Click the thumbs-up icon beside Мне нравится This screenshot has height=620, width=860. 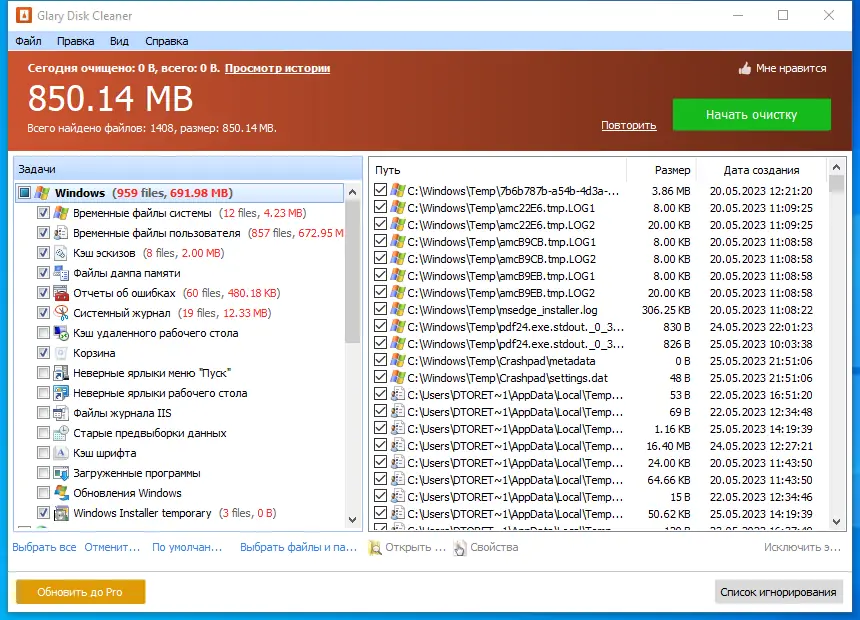[x=745, y=69]
